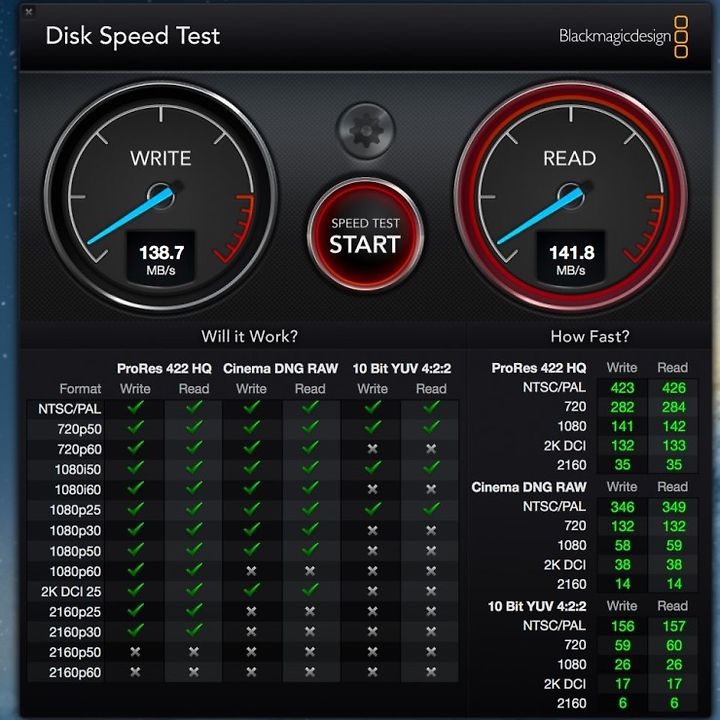This screenshot has height=720, width=720.
Task: Click the READ speed gauge
Action: (570, 197)
